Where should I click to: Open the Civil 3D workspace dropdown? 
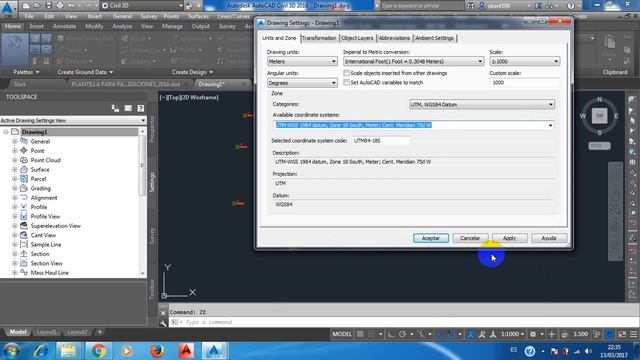coord(141,5)
